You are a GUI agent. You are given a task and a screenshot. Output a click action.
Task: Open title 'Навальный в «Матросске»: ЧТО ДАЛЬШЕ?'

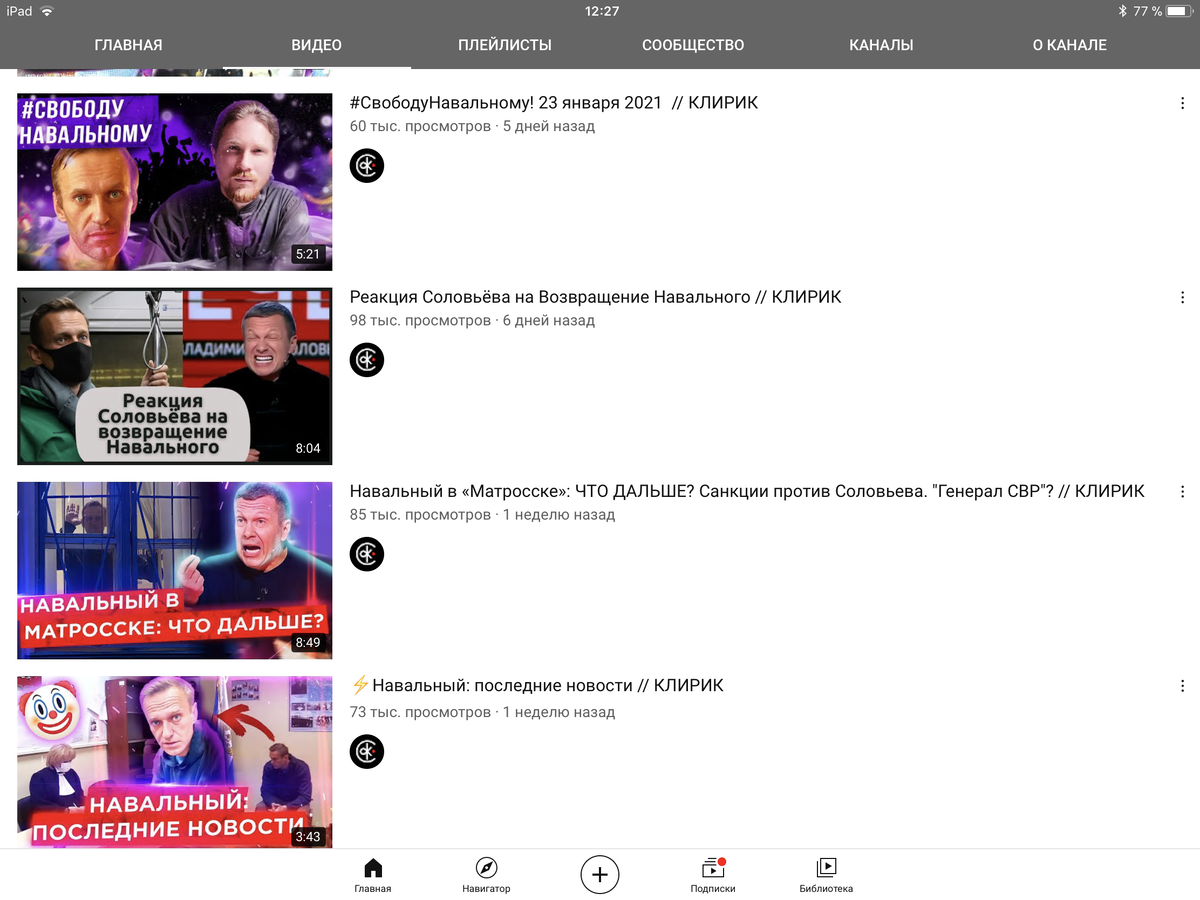(x=747, y=491)
